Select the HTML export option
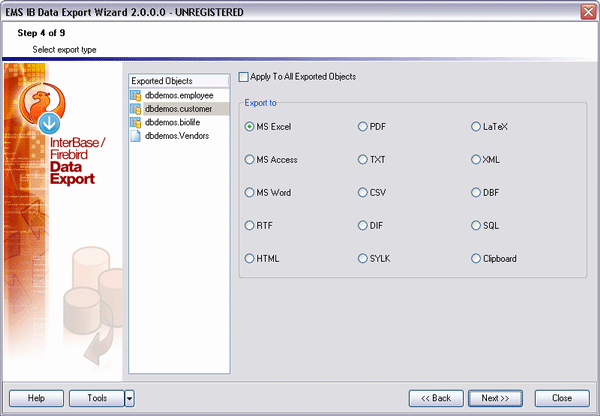Screen dimensions: 600x416 [249, 258]
